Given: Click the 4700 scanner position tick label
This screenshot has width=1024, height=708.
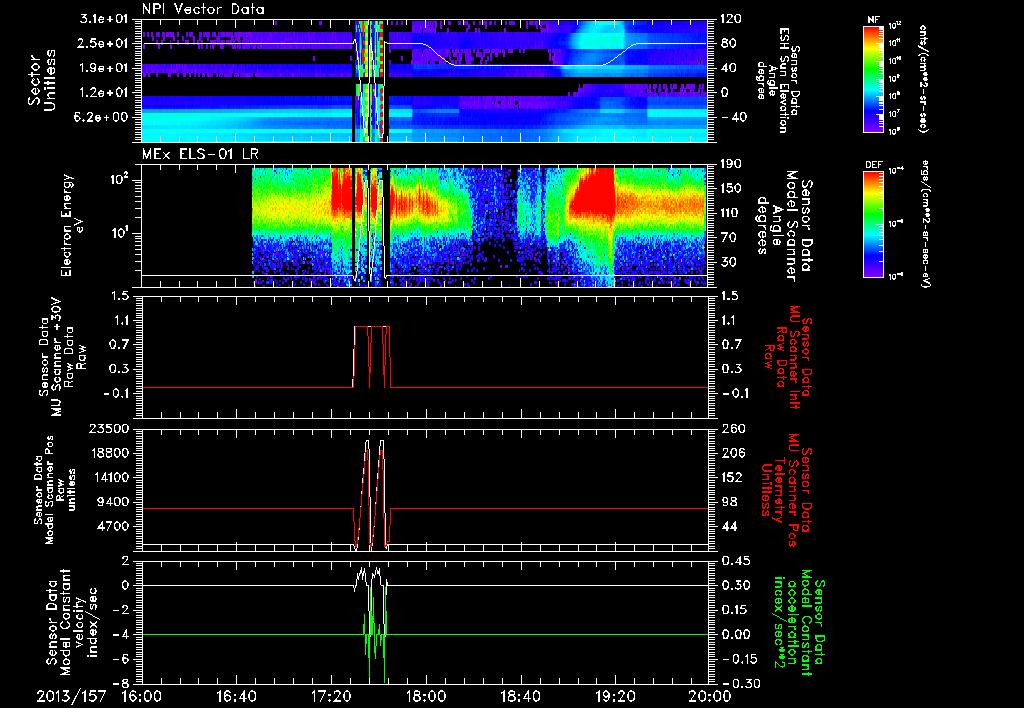Looking at the screenshot, I should tap(114, 526).
